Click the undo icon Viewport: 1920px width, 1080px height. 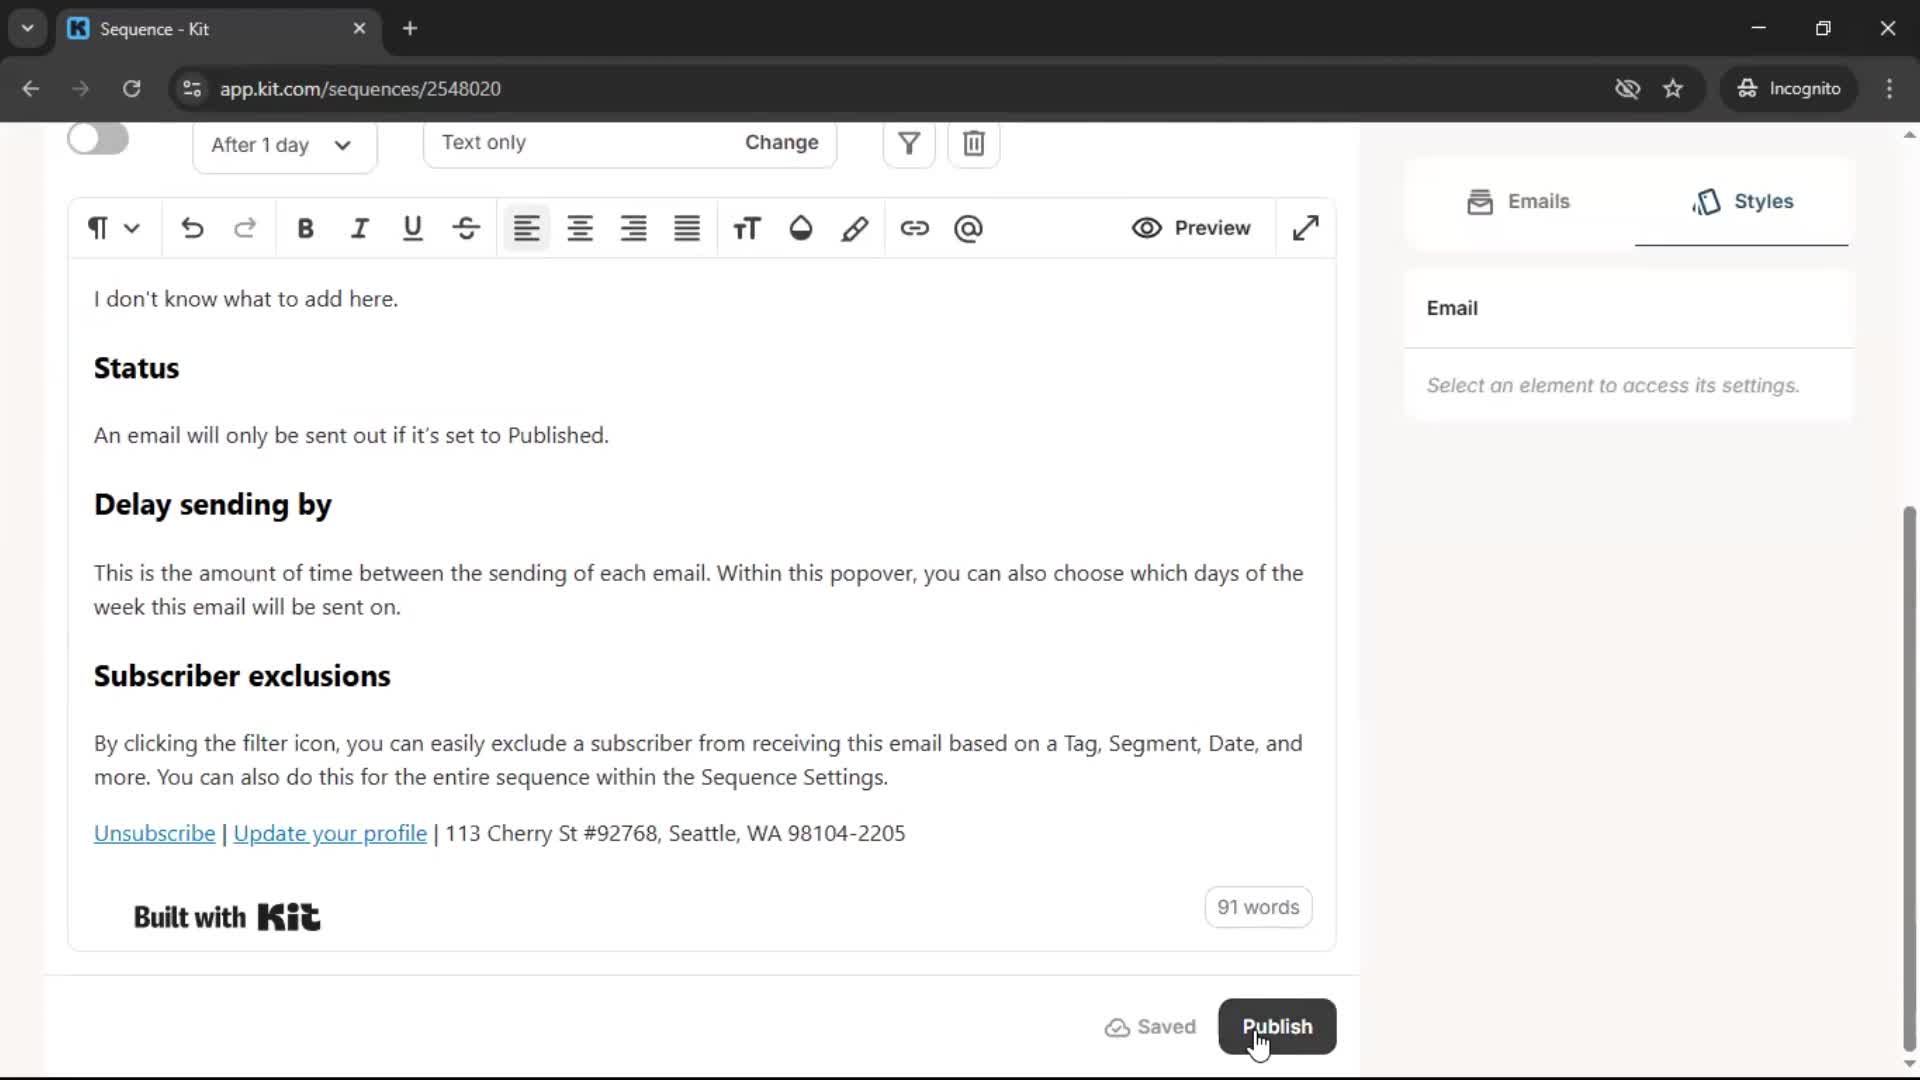click(x=192, y=228)
